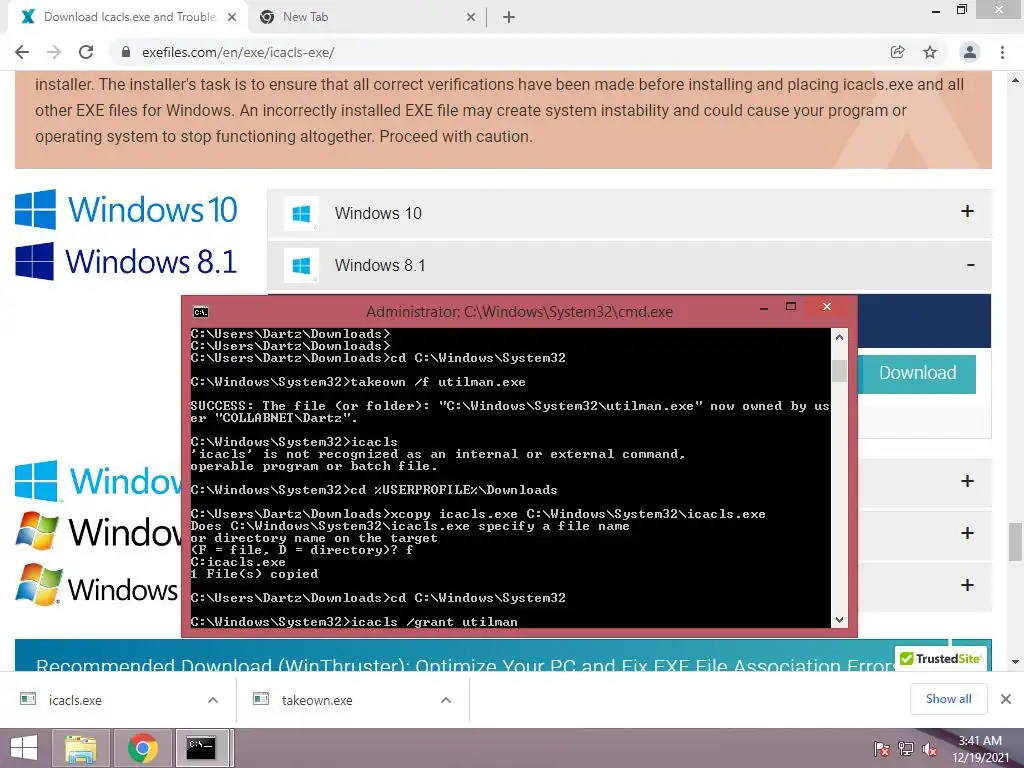Open the Windows Start button
Image resolution: width=1024 pixels, height=768 pixels.
tap(24, 748)
